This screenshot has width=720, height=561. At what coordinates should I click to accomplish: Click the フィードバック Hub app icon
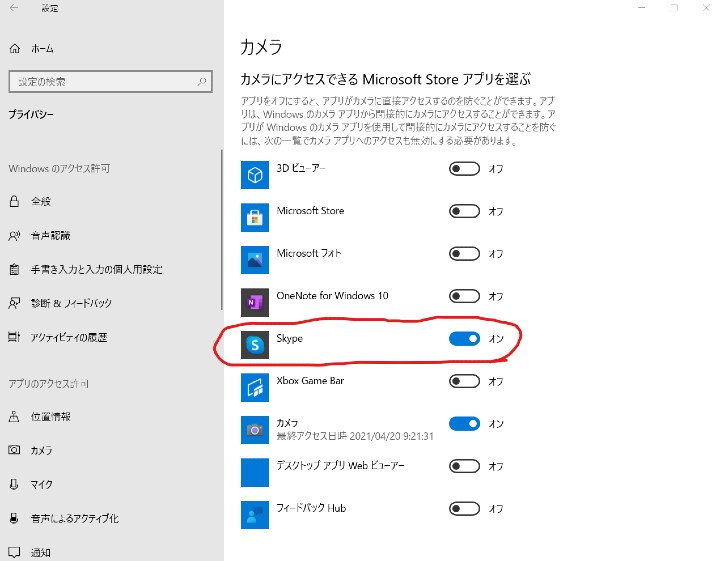point(255,515)
